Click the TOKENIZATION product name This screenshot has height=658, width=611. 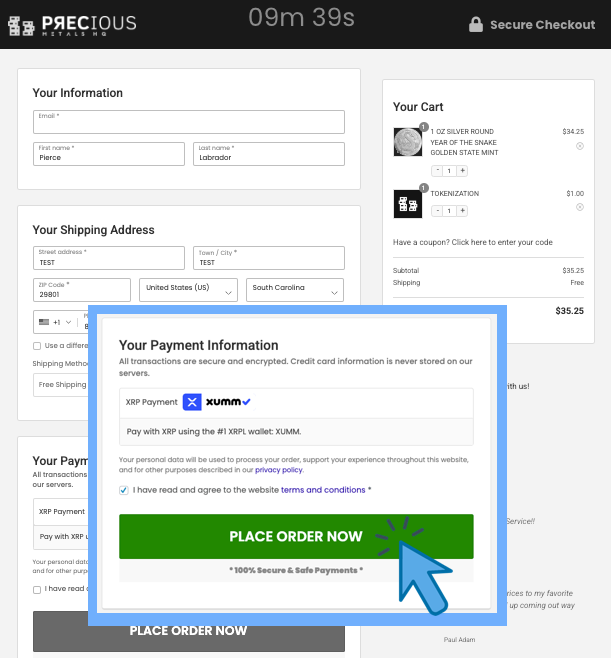point(454,193)
